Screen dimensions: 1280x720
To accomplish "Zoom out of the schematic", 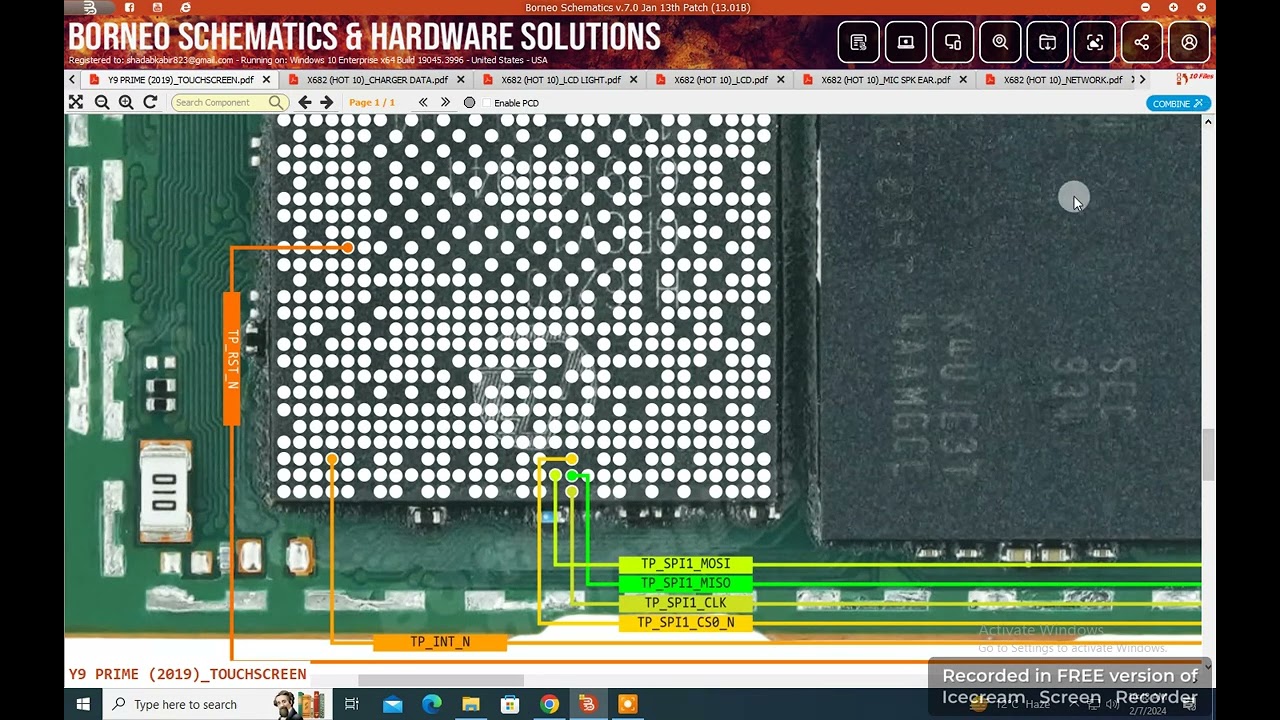I will point(102,102).
